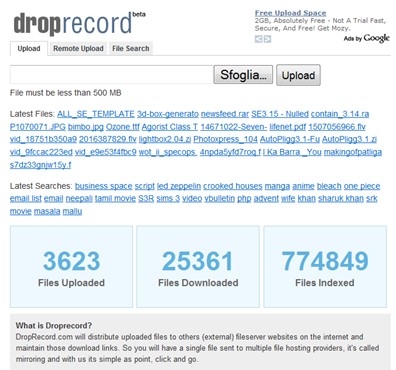Click the file path input field
396x370 pixels.
click(x=111, y=74)
